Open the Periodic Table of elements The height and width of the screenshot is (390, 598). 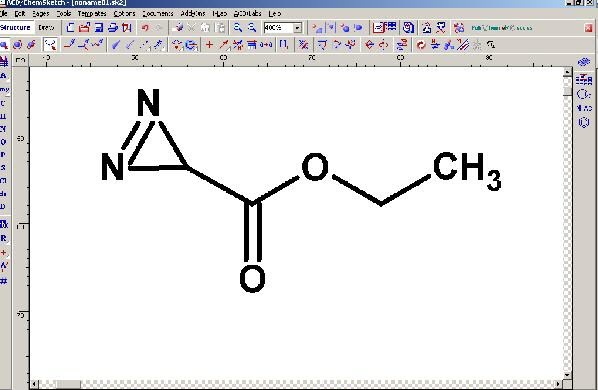[4, 62]
